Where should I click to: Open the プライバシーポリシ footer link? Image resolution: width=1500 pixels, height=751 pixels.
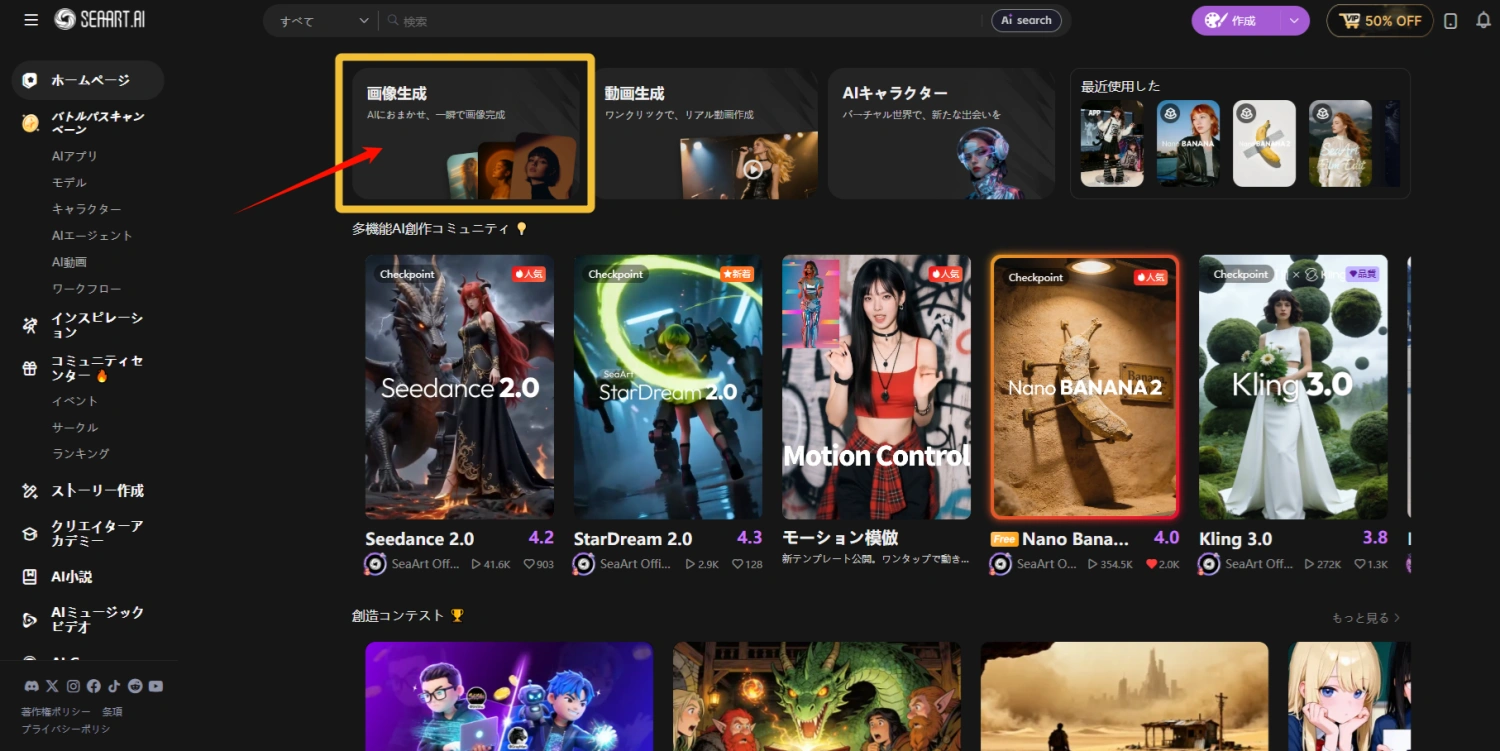pos(66,729)
